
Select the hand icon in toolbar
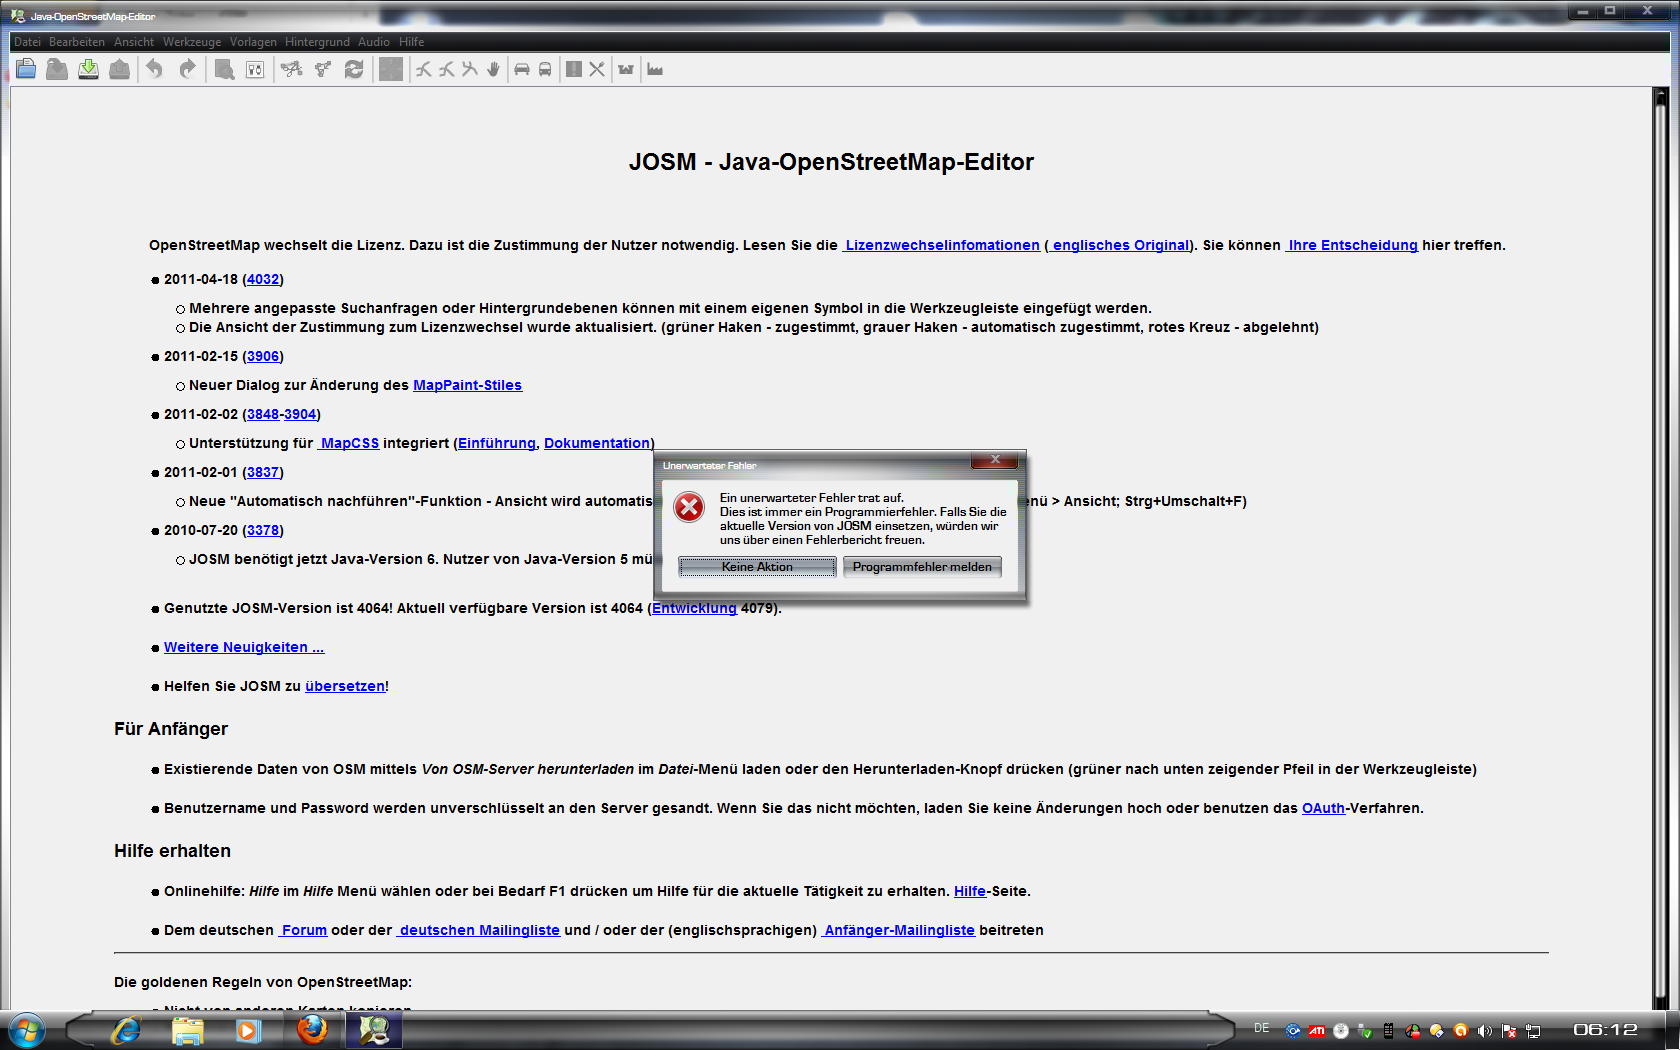click(x=493, y=69)
